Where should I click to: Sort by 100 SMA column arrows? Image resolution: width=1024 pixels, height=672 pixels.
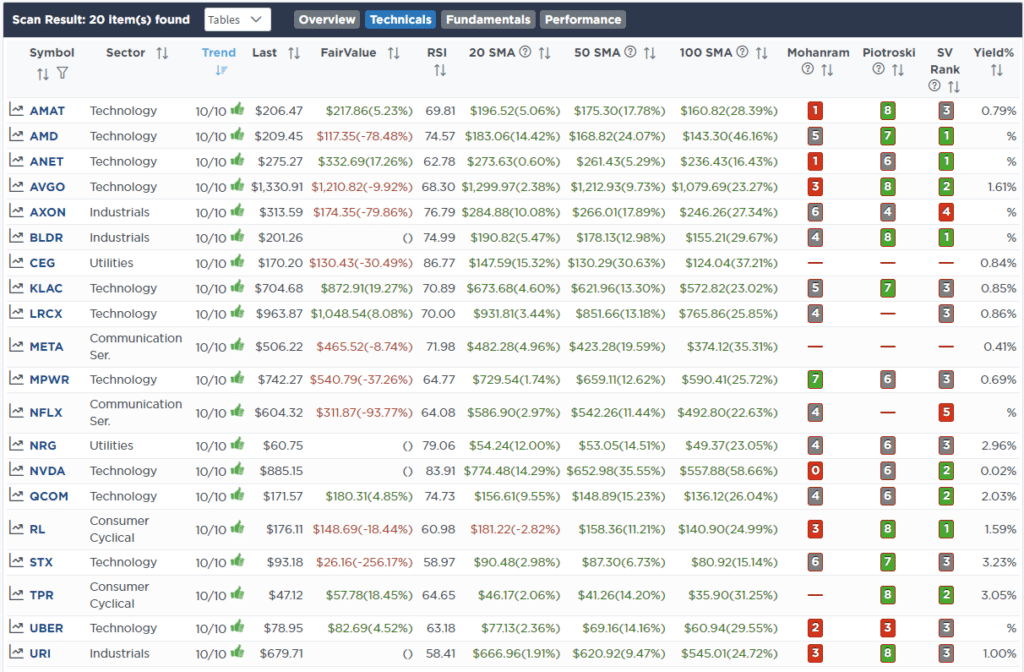point(761,53)
